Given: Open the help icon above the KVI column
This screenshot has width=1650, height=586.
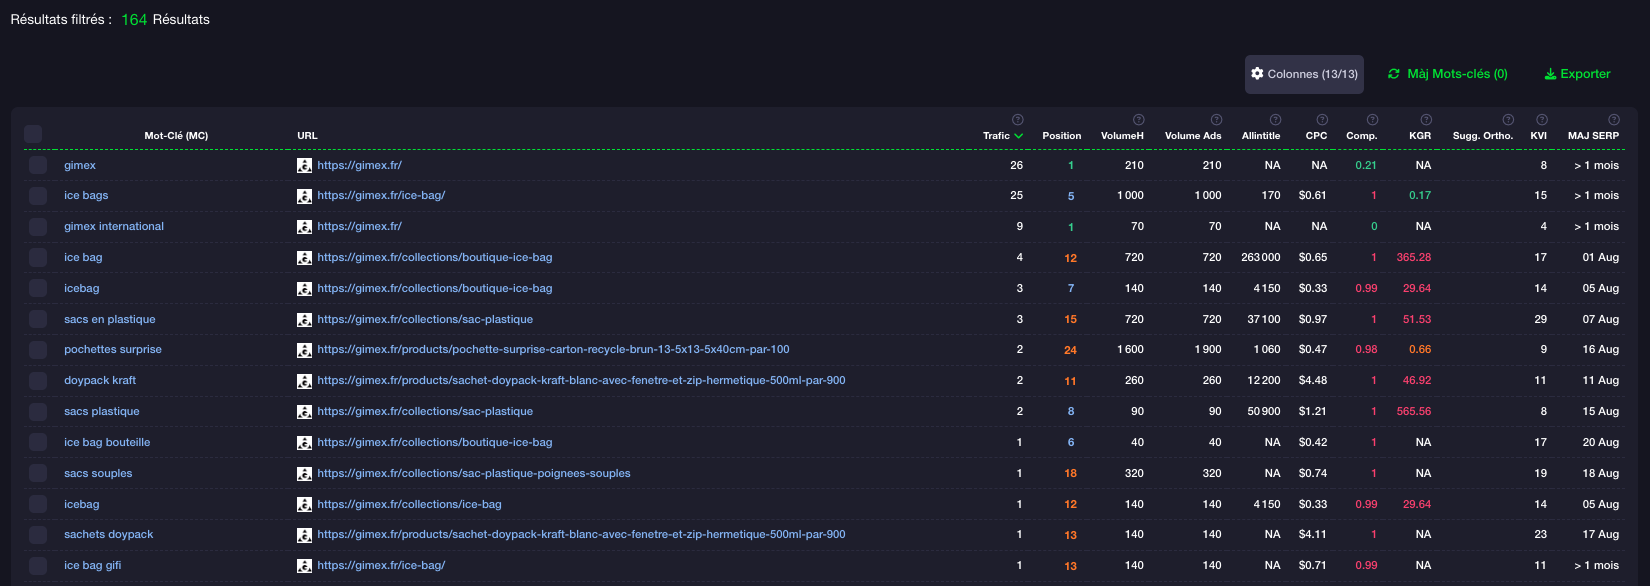Looking at the screenshot, I should [x=1542, y=120].
